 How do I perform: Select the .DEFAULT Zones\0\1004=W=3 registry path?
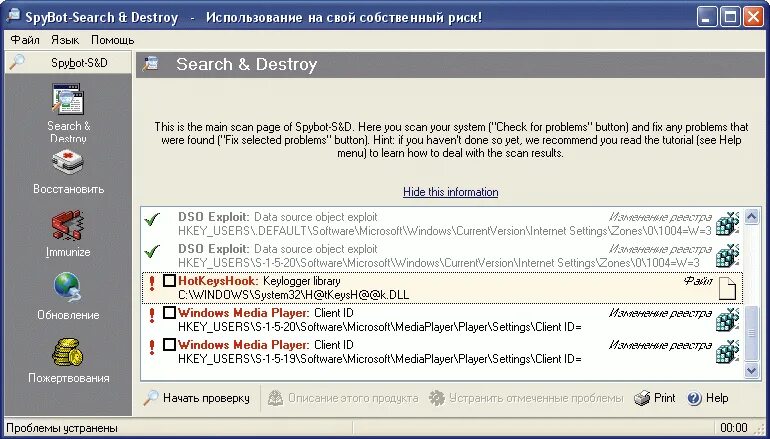[444, 231]
